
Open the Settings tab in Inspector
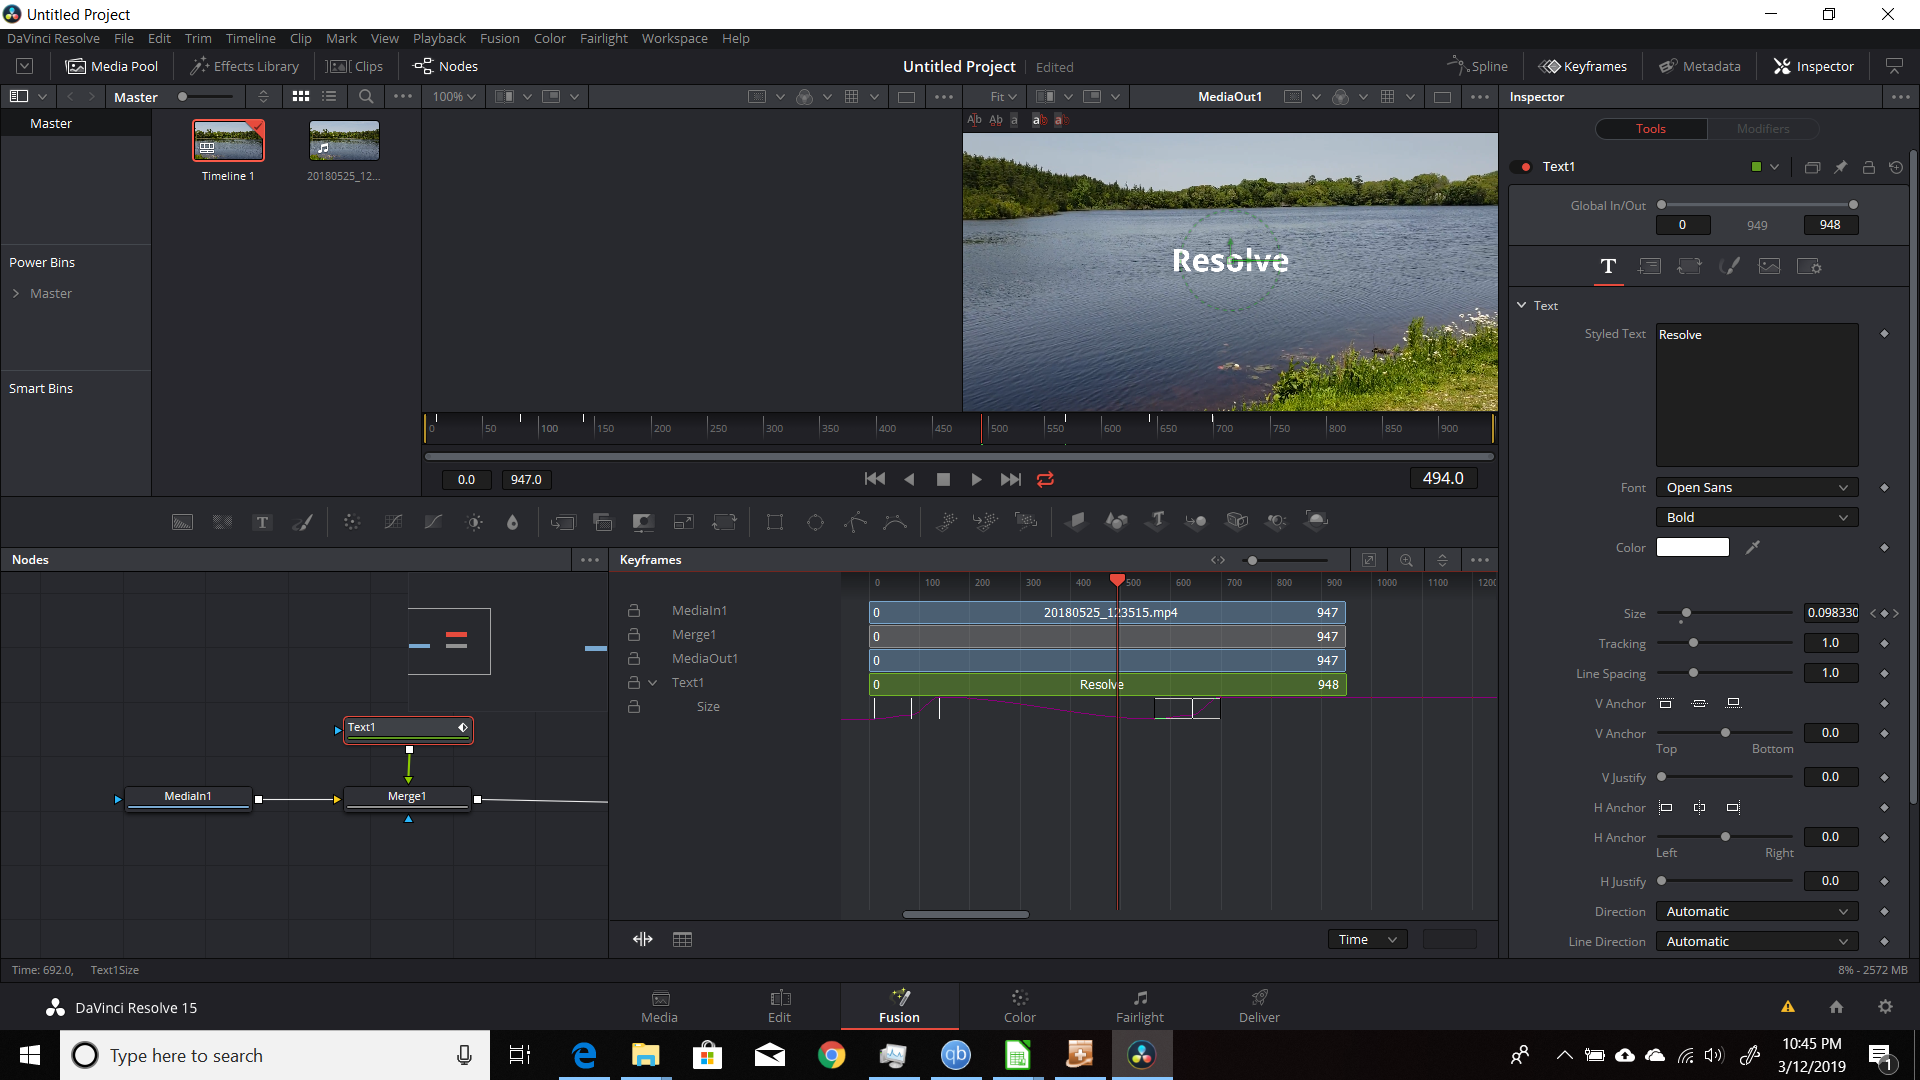point(1809,266)
